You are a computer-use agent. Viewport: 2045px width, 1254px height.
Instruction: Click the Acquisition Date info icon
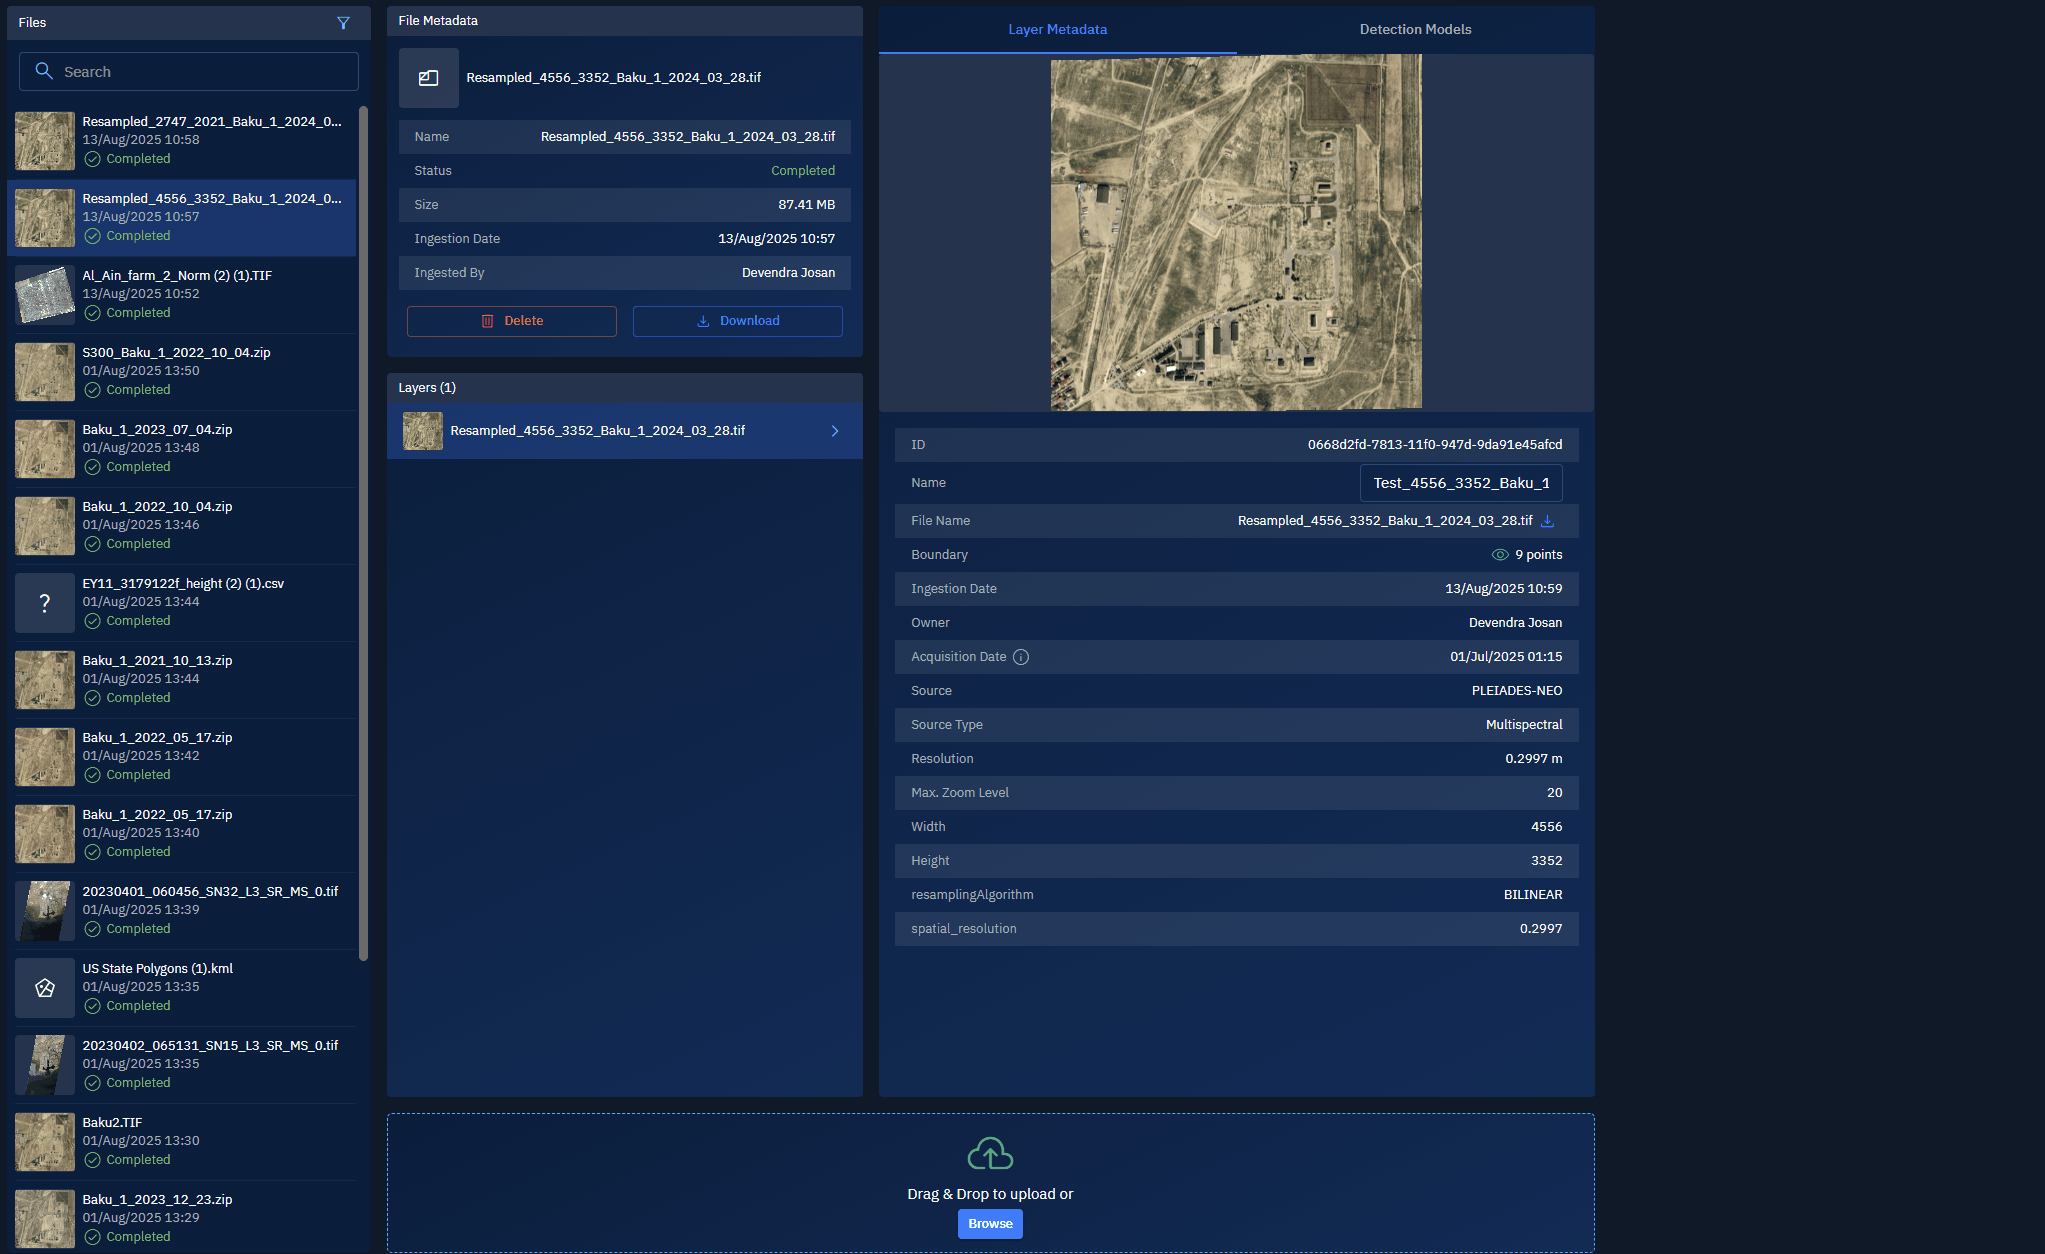click(1021, 657)
